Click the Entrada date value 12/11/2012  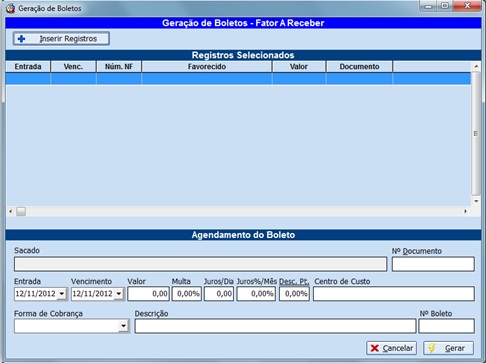[35, 294]
